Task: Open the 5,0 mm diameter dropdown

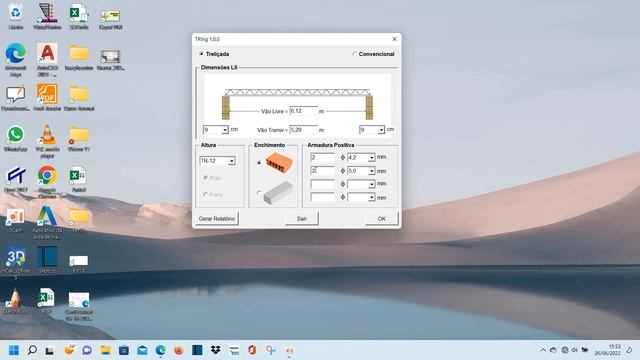Action: point(371,171)
